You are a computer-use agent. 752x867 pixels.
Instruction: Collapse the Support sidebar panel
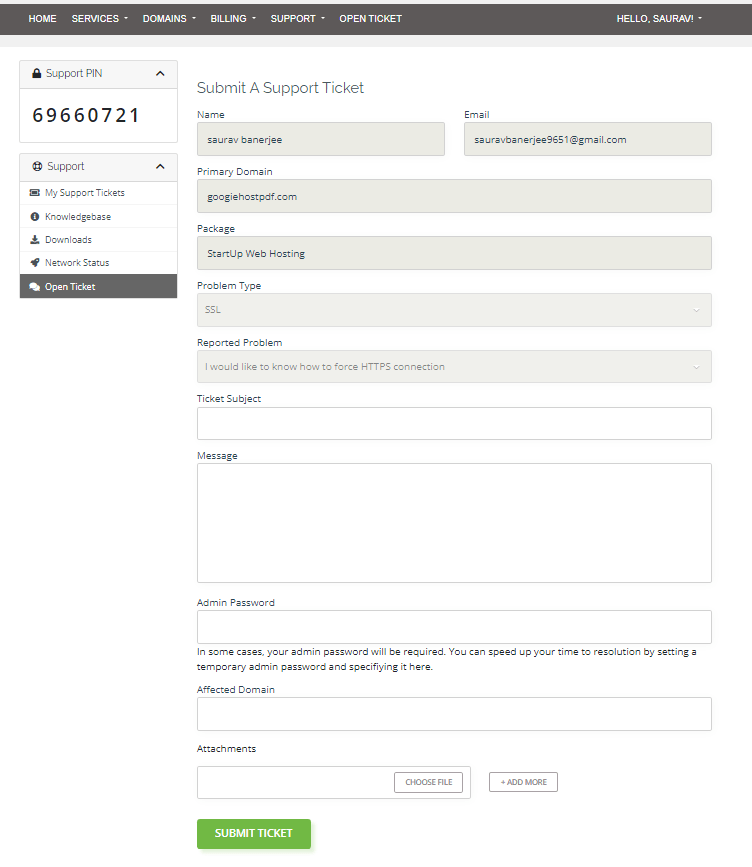[x=160, y=166]
